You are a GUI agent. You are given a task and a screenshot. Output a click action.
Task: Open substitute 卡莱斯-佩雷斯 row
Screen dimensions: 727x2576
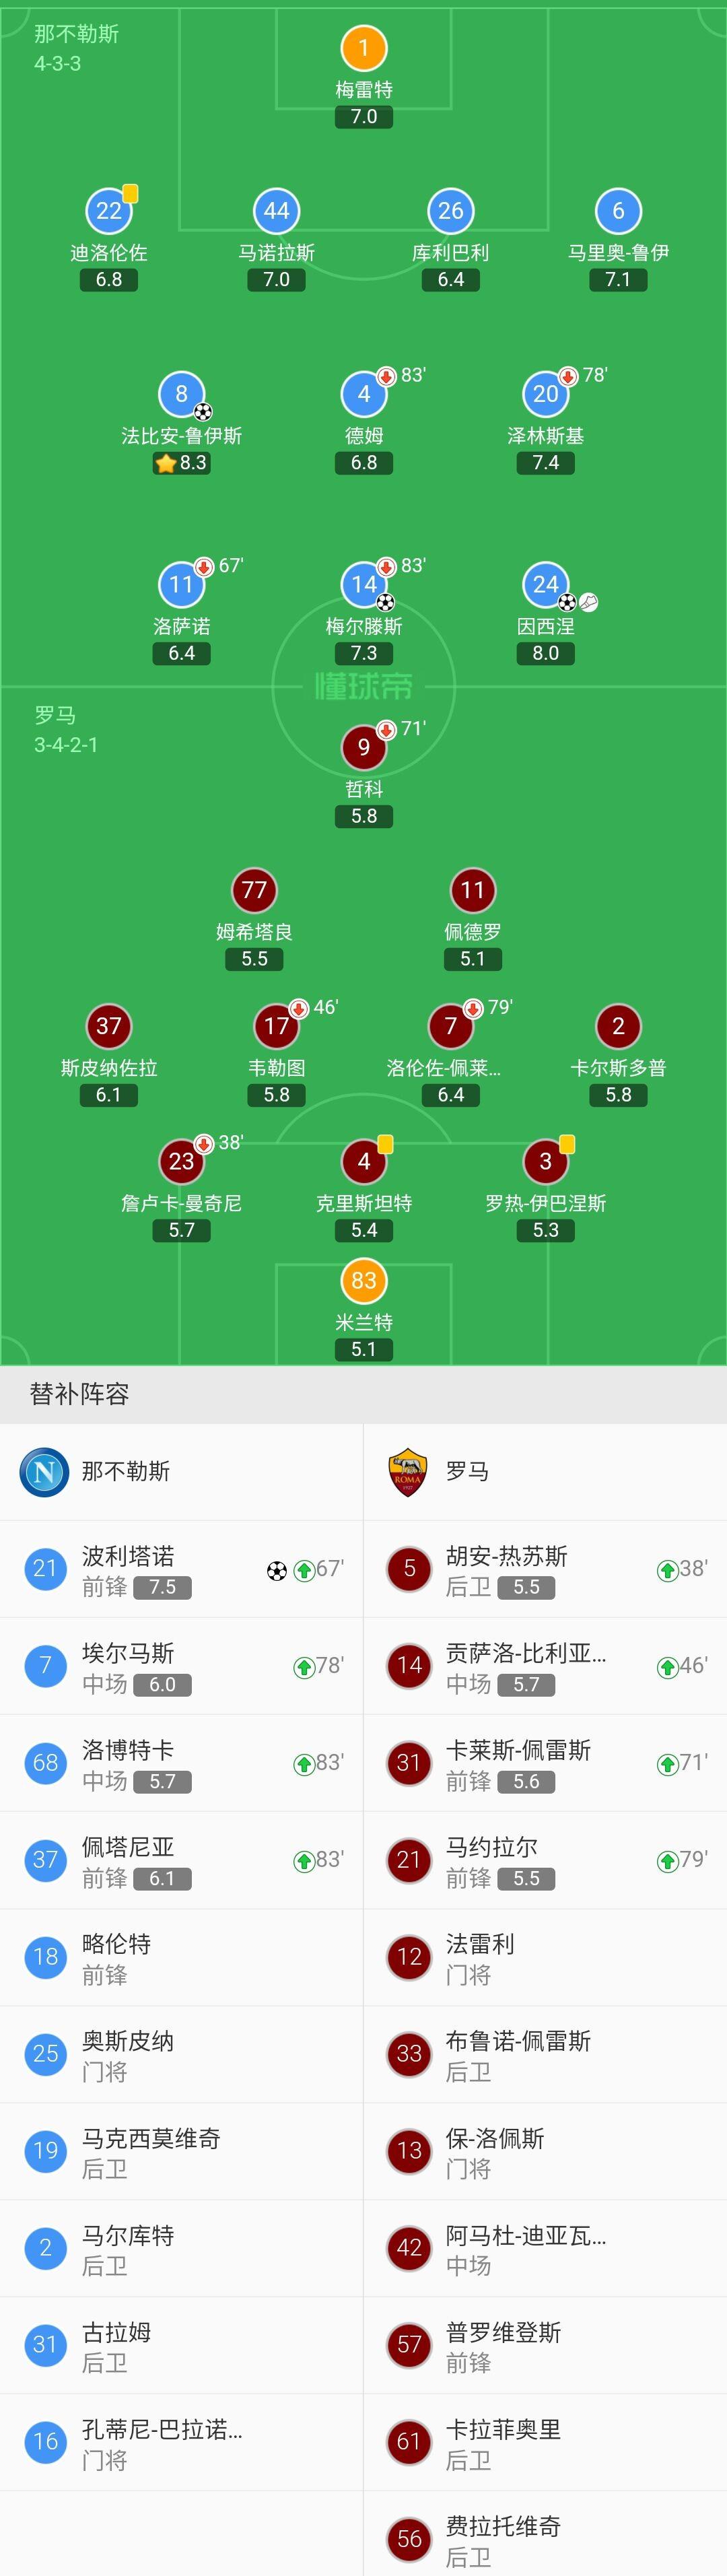coord(545,1763)
